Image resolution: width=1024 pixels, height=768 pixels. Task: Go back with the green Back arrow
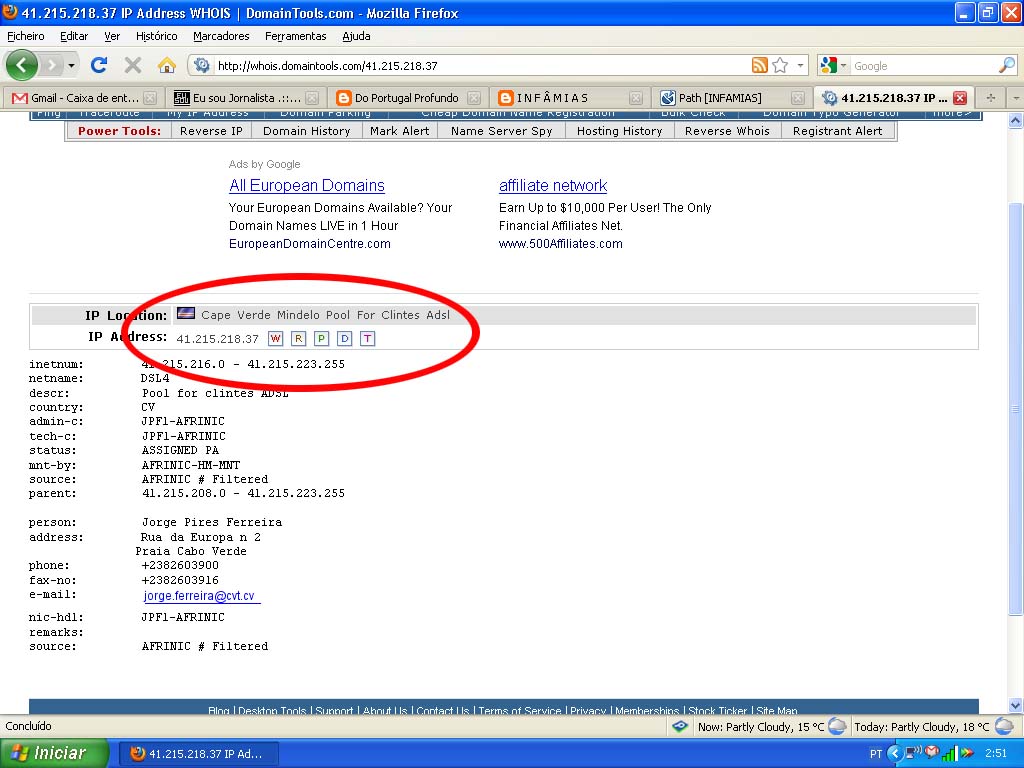point(22,65)
